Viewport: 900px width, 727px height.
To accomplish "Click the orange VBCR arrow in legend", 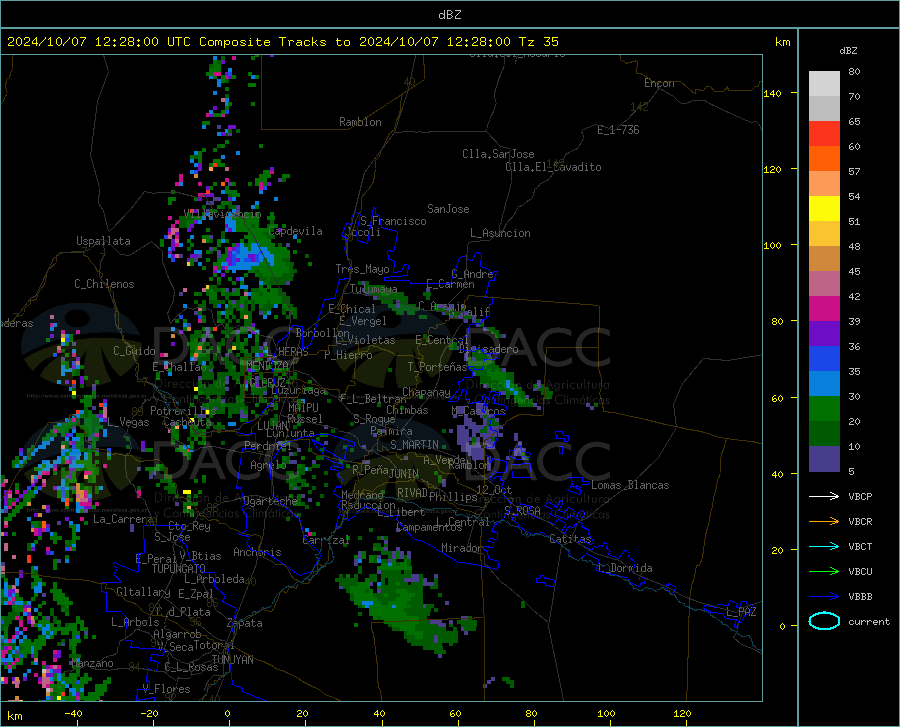I will (x=824, y=522).
